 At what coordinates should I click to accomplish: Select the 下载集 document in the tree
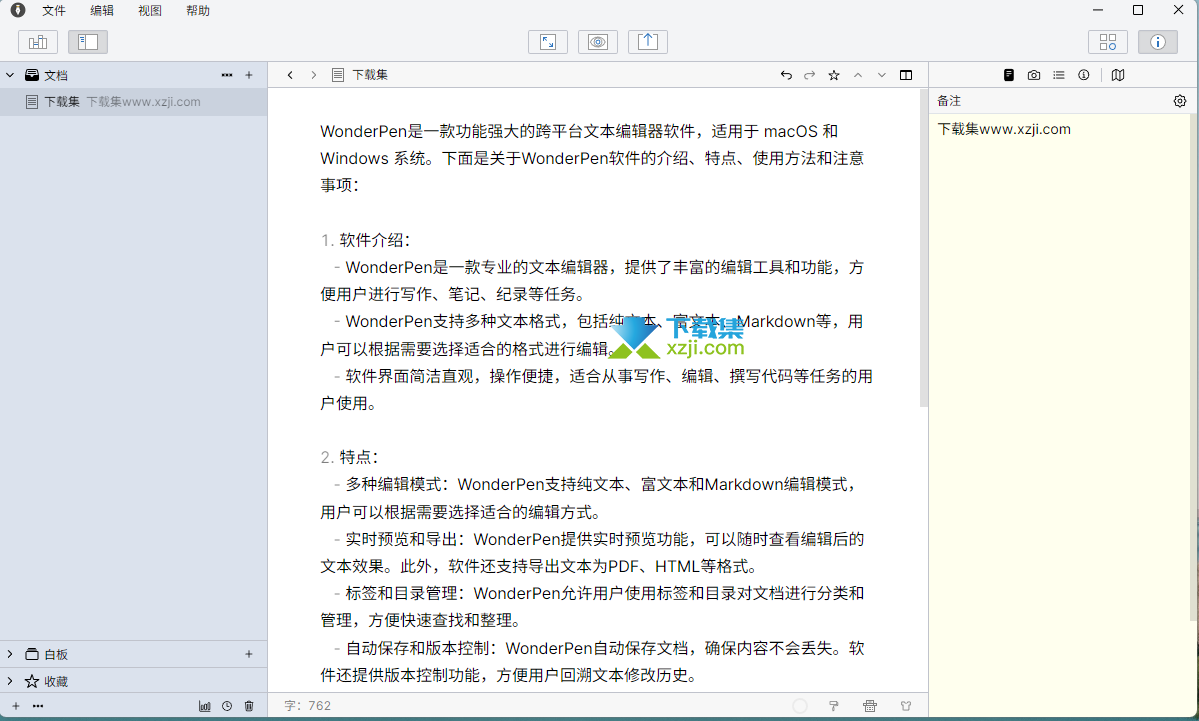tap(134, 102)
